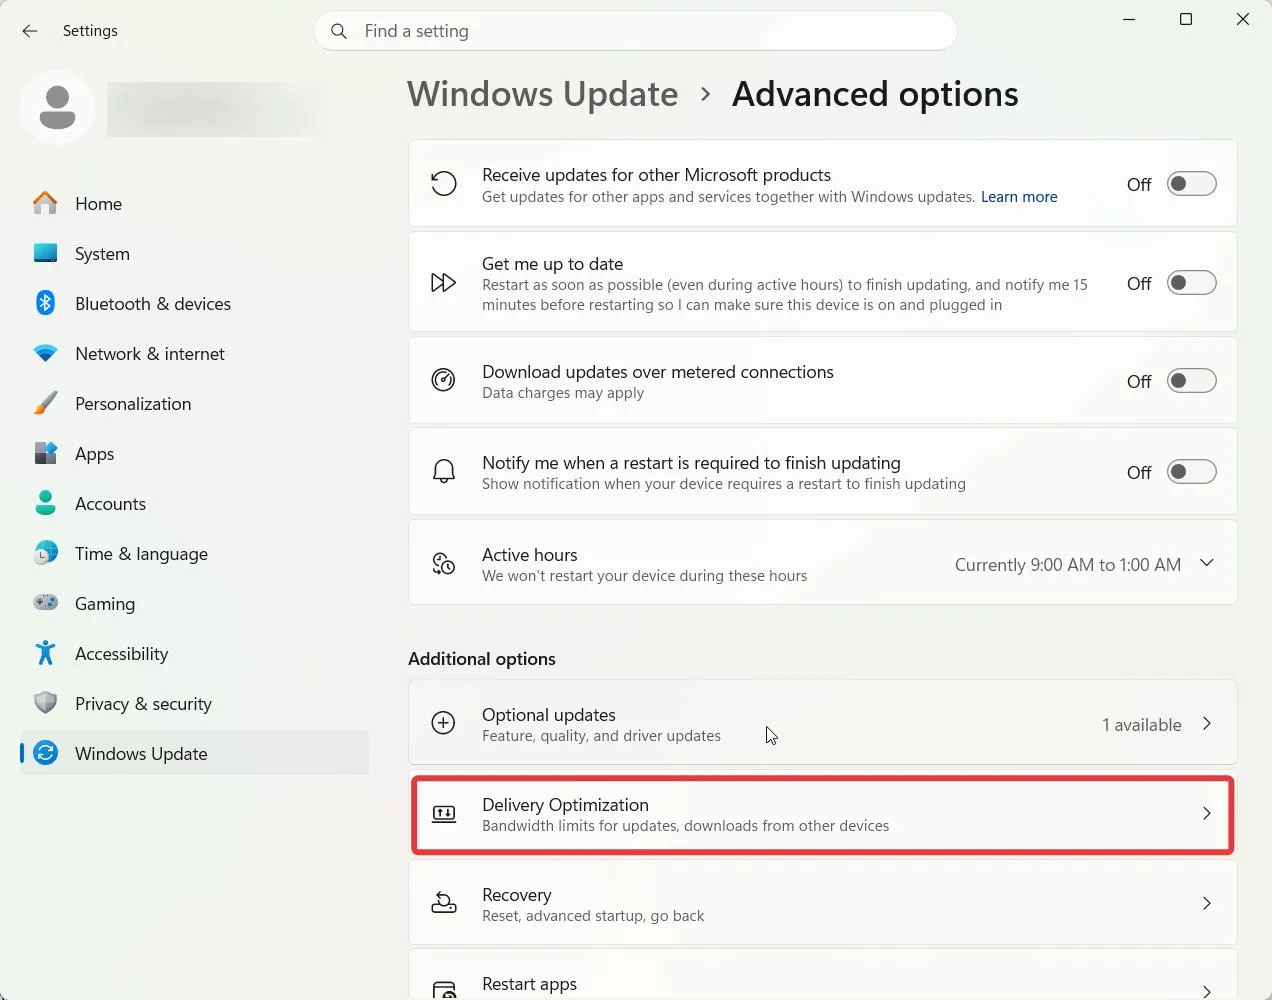
Task: Click the back arrow icon next to Settings
Action: tap(30, 31)
